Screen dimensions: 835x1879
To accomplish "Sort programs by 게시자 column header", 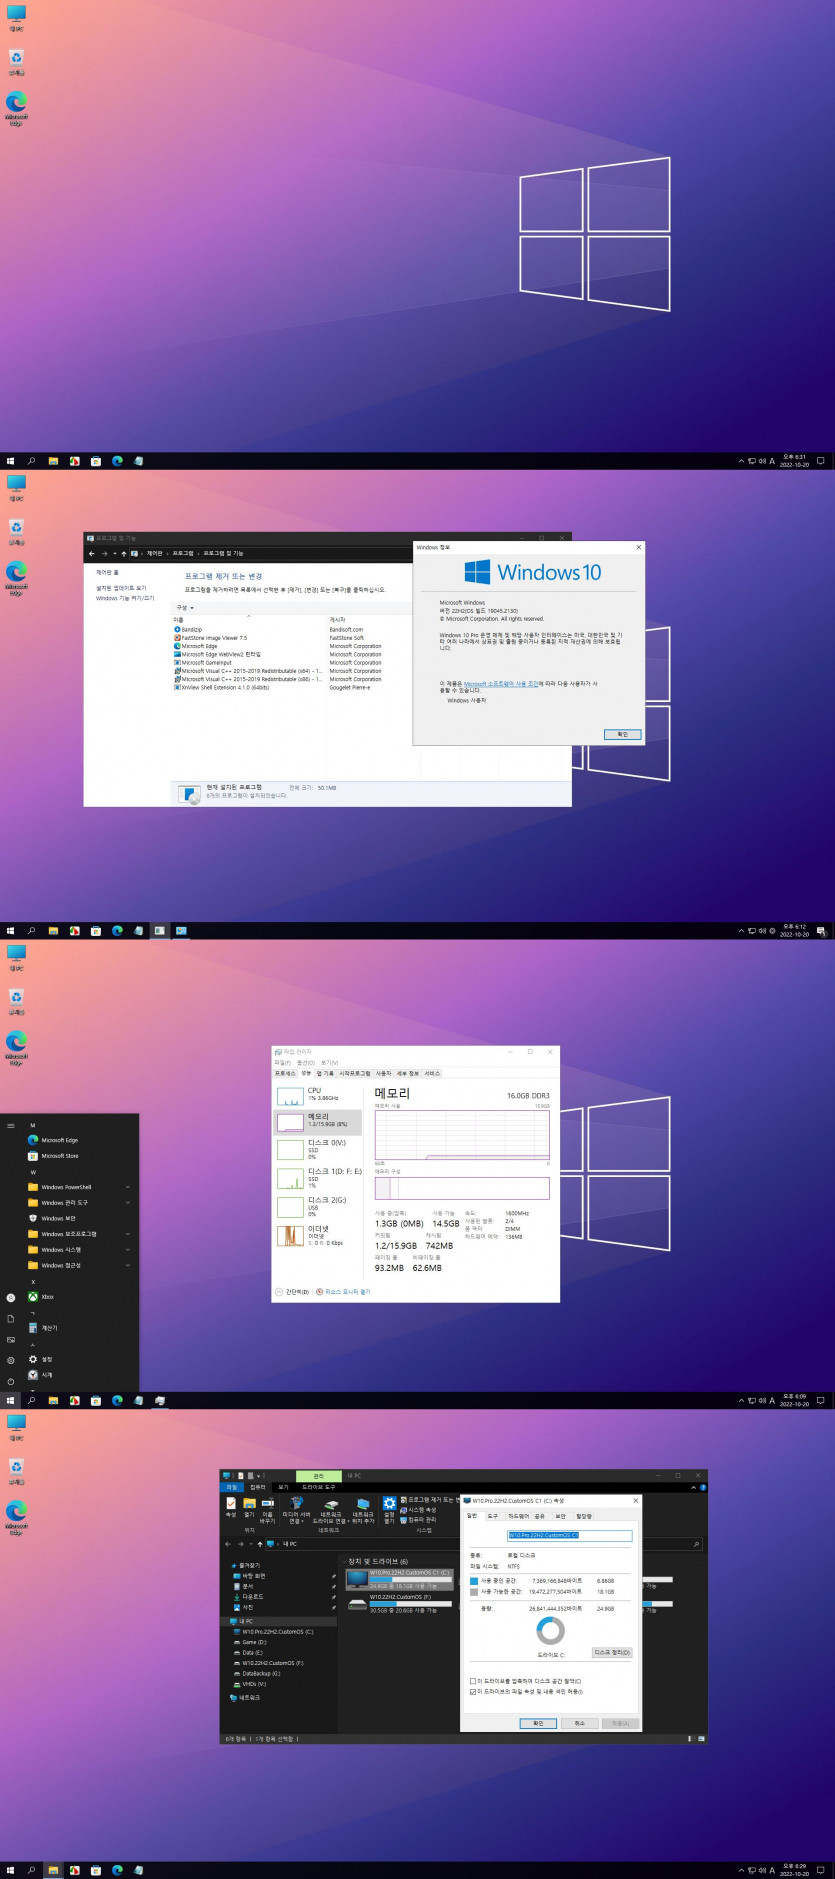I will 338,619.
